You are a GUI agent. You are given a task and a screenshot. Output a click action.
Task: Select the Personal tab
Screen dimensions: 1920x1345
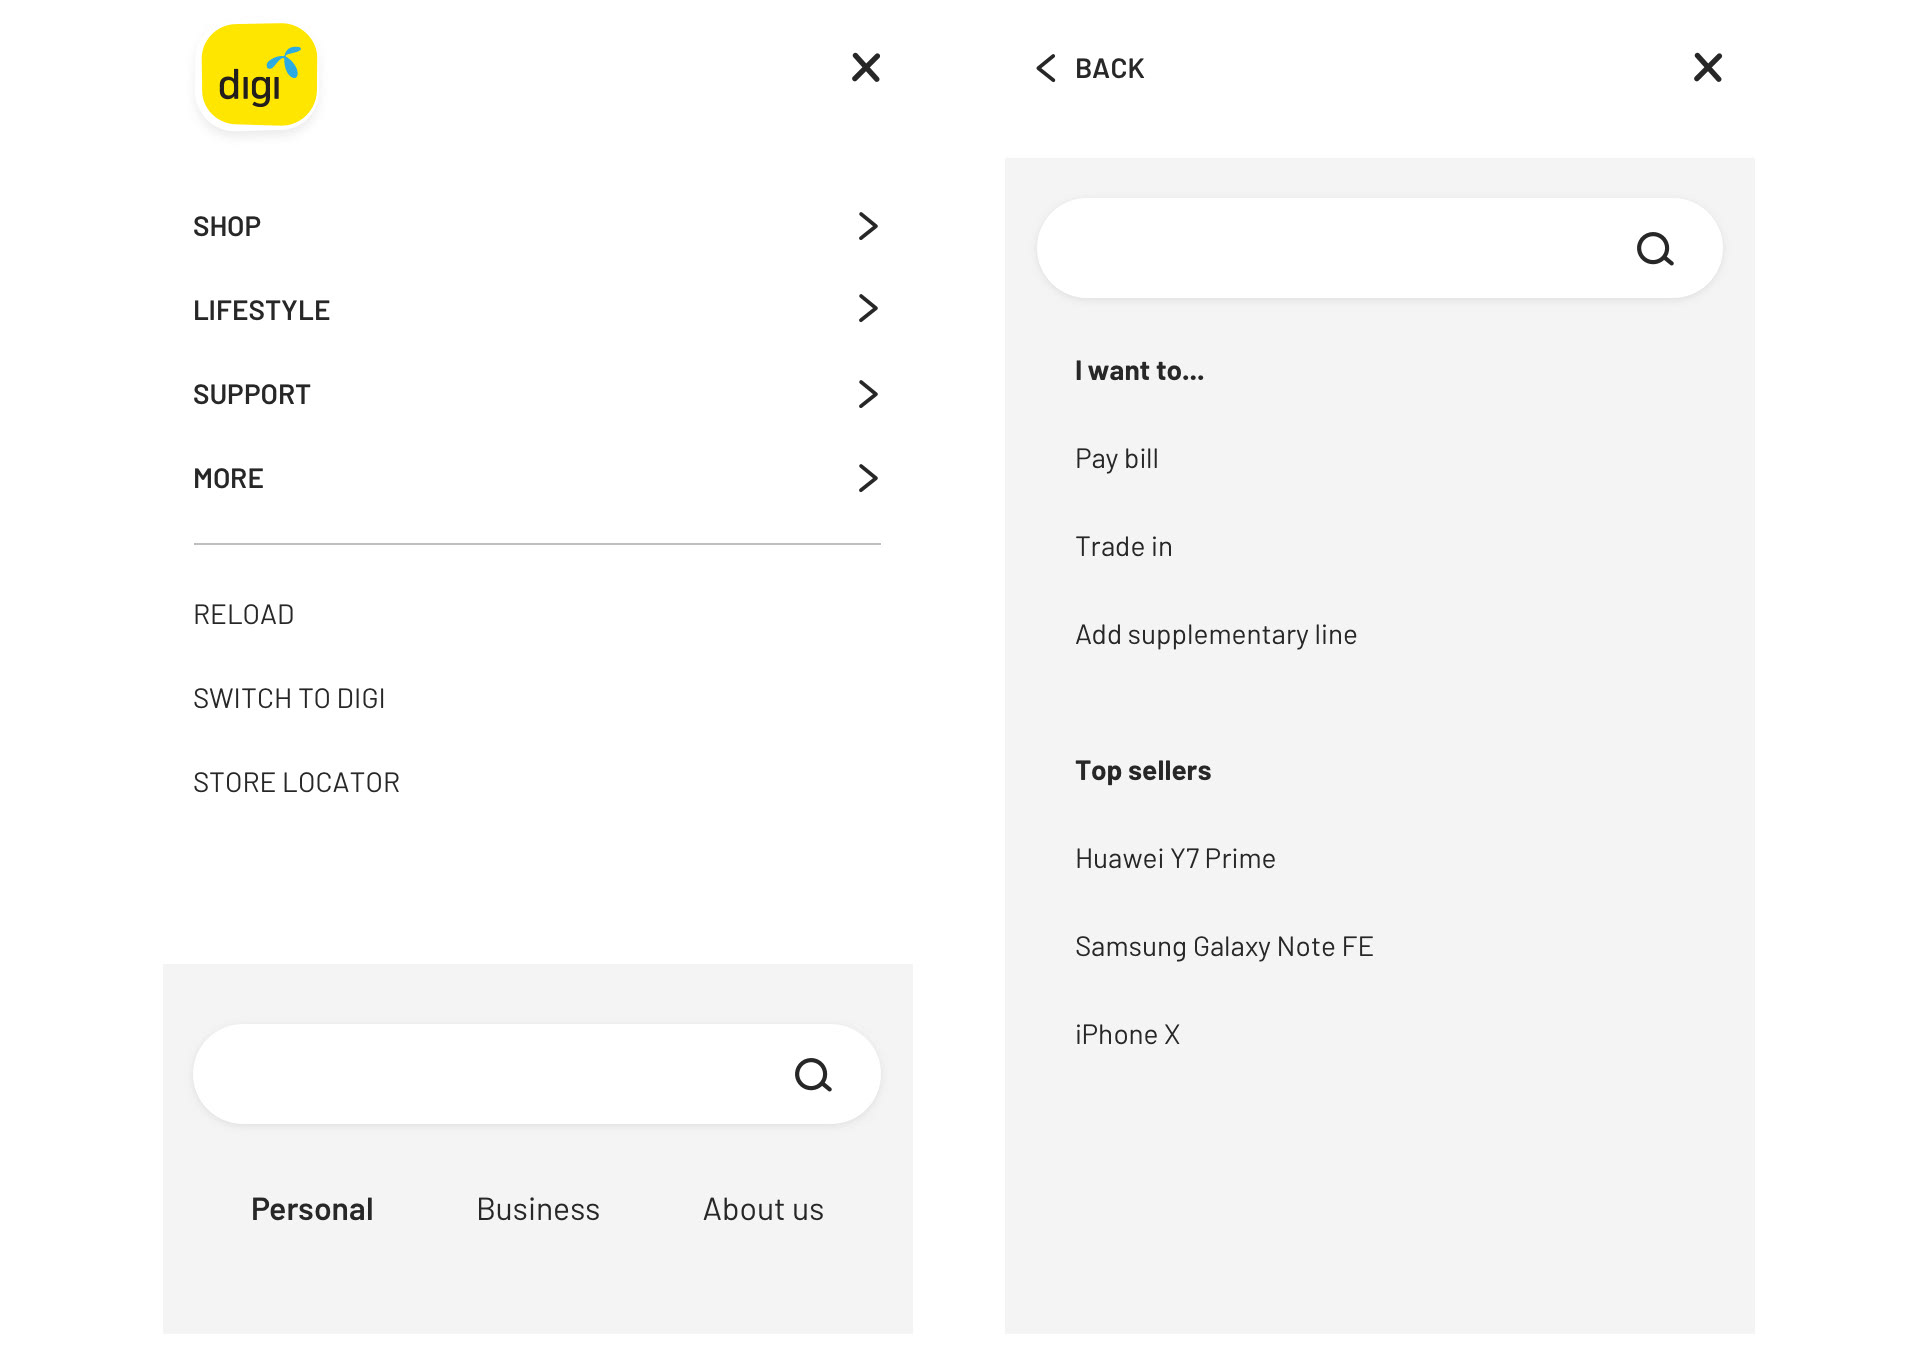point(312,1210)
